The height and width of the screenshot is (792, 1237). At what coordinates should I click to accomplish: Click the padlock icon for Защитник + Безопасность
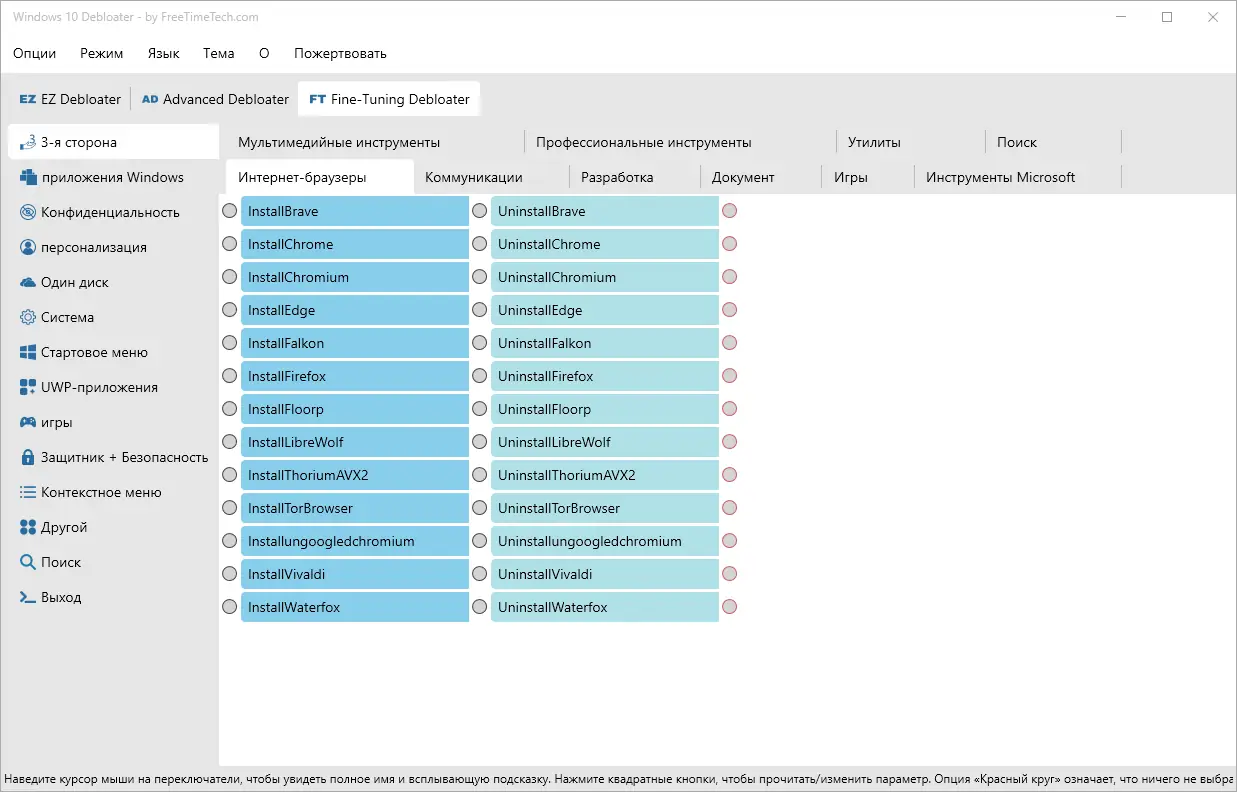point(28,457)
